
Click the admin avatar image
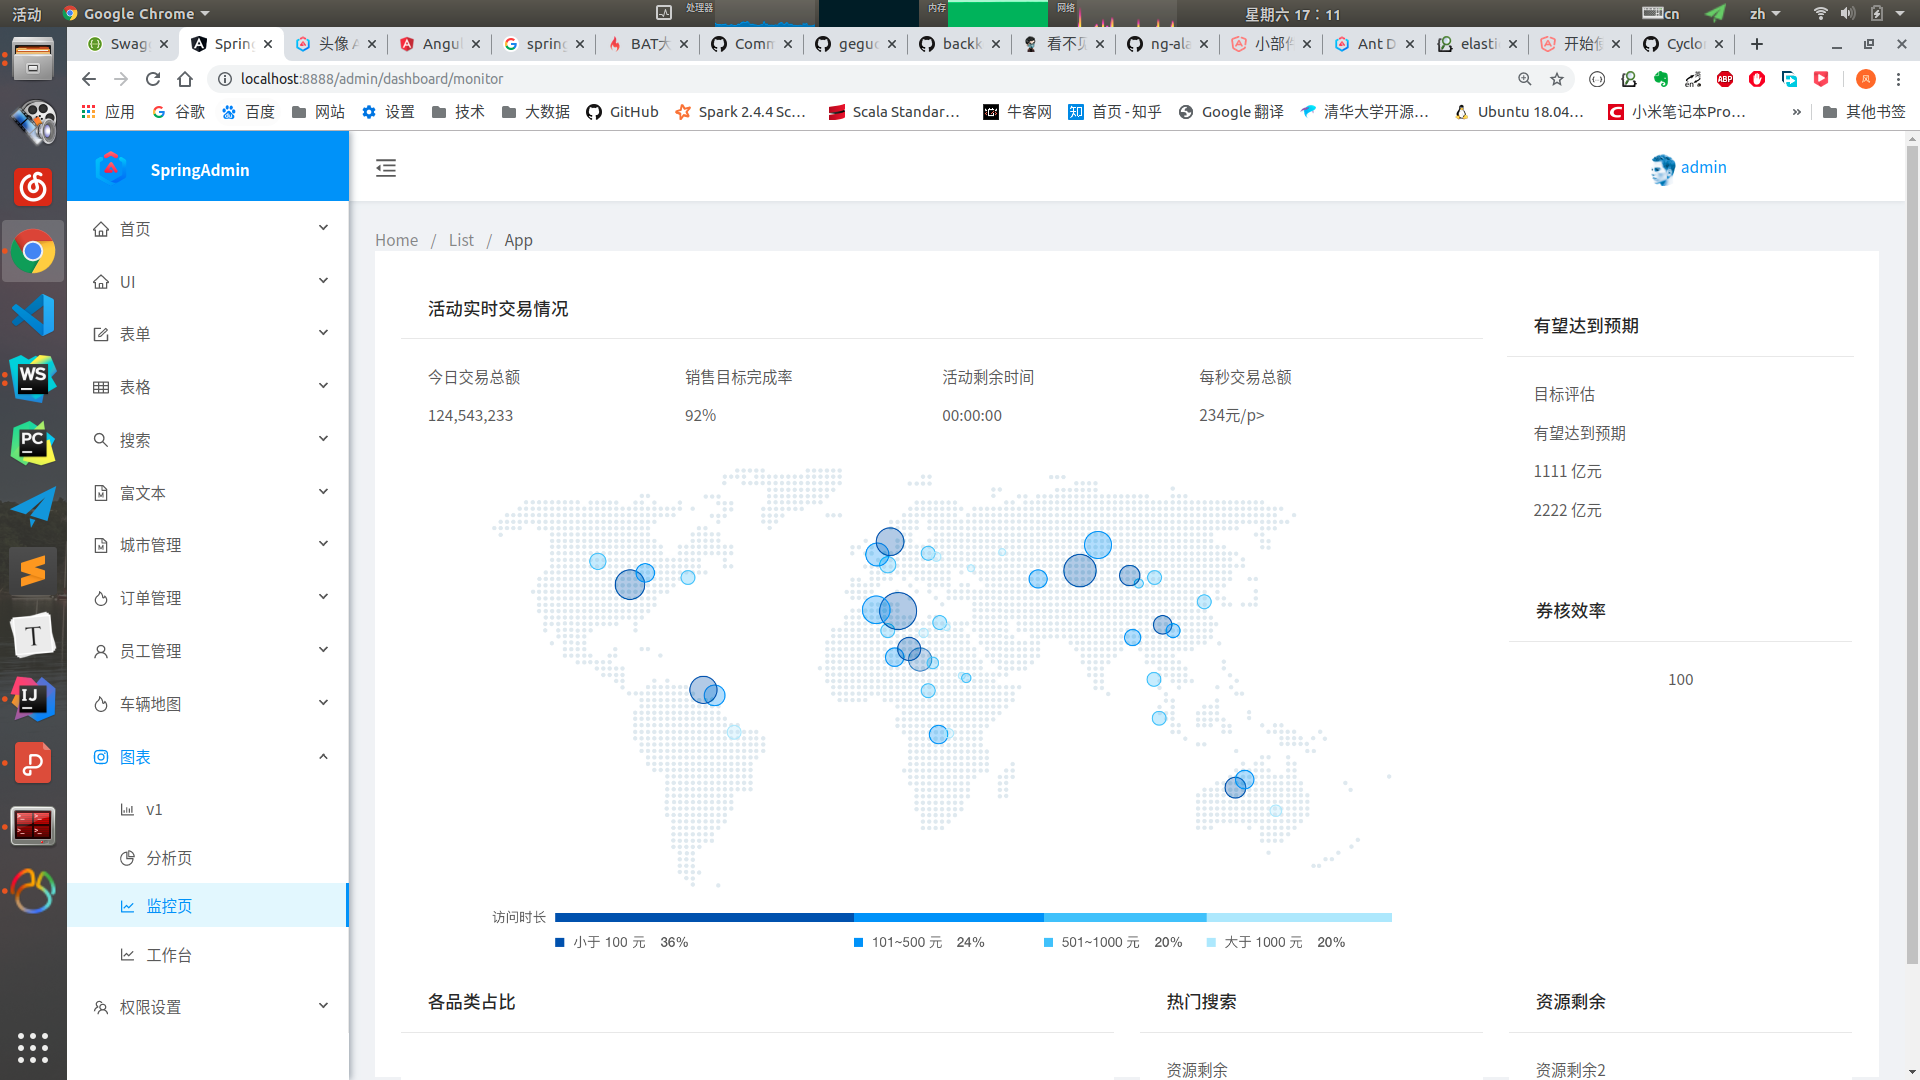[1662, 169]
